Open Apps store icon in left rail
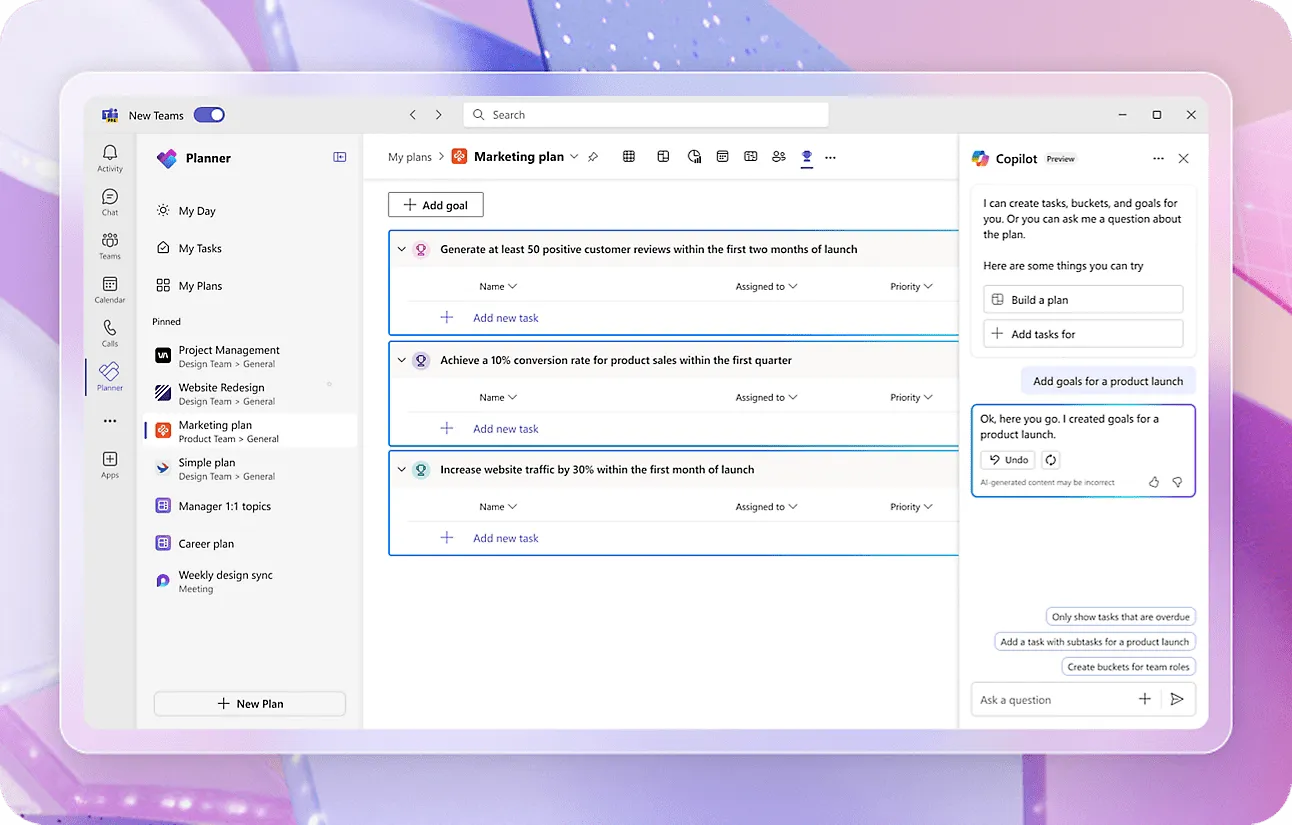The height and width of the screenshot is (825, 1292). pos(110,465)
